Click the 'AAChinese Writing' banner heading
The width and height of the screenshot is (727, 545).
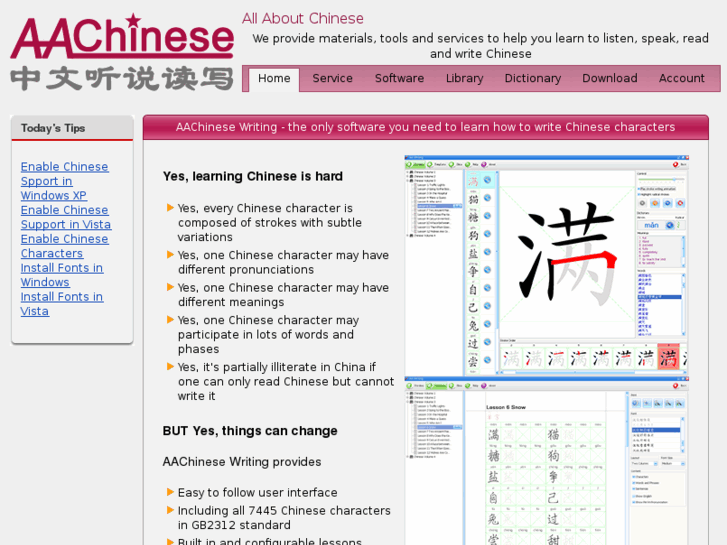425,127
